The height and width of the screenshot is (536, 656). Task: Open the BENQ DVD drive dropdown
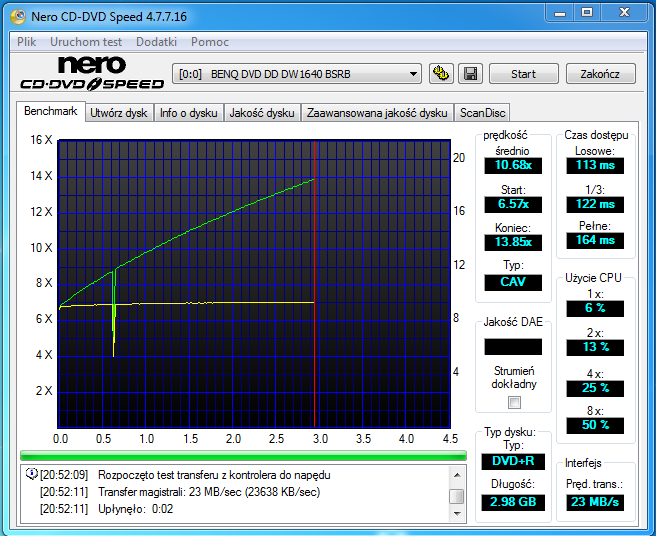[x=297, y=74]
